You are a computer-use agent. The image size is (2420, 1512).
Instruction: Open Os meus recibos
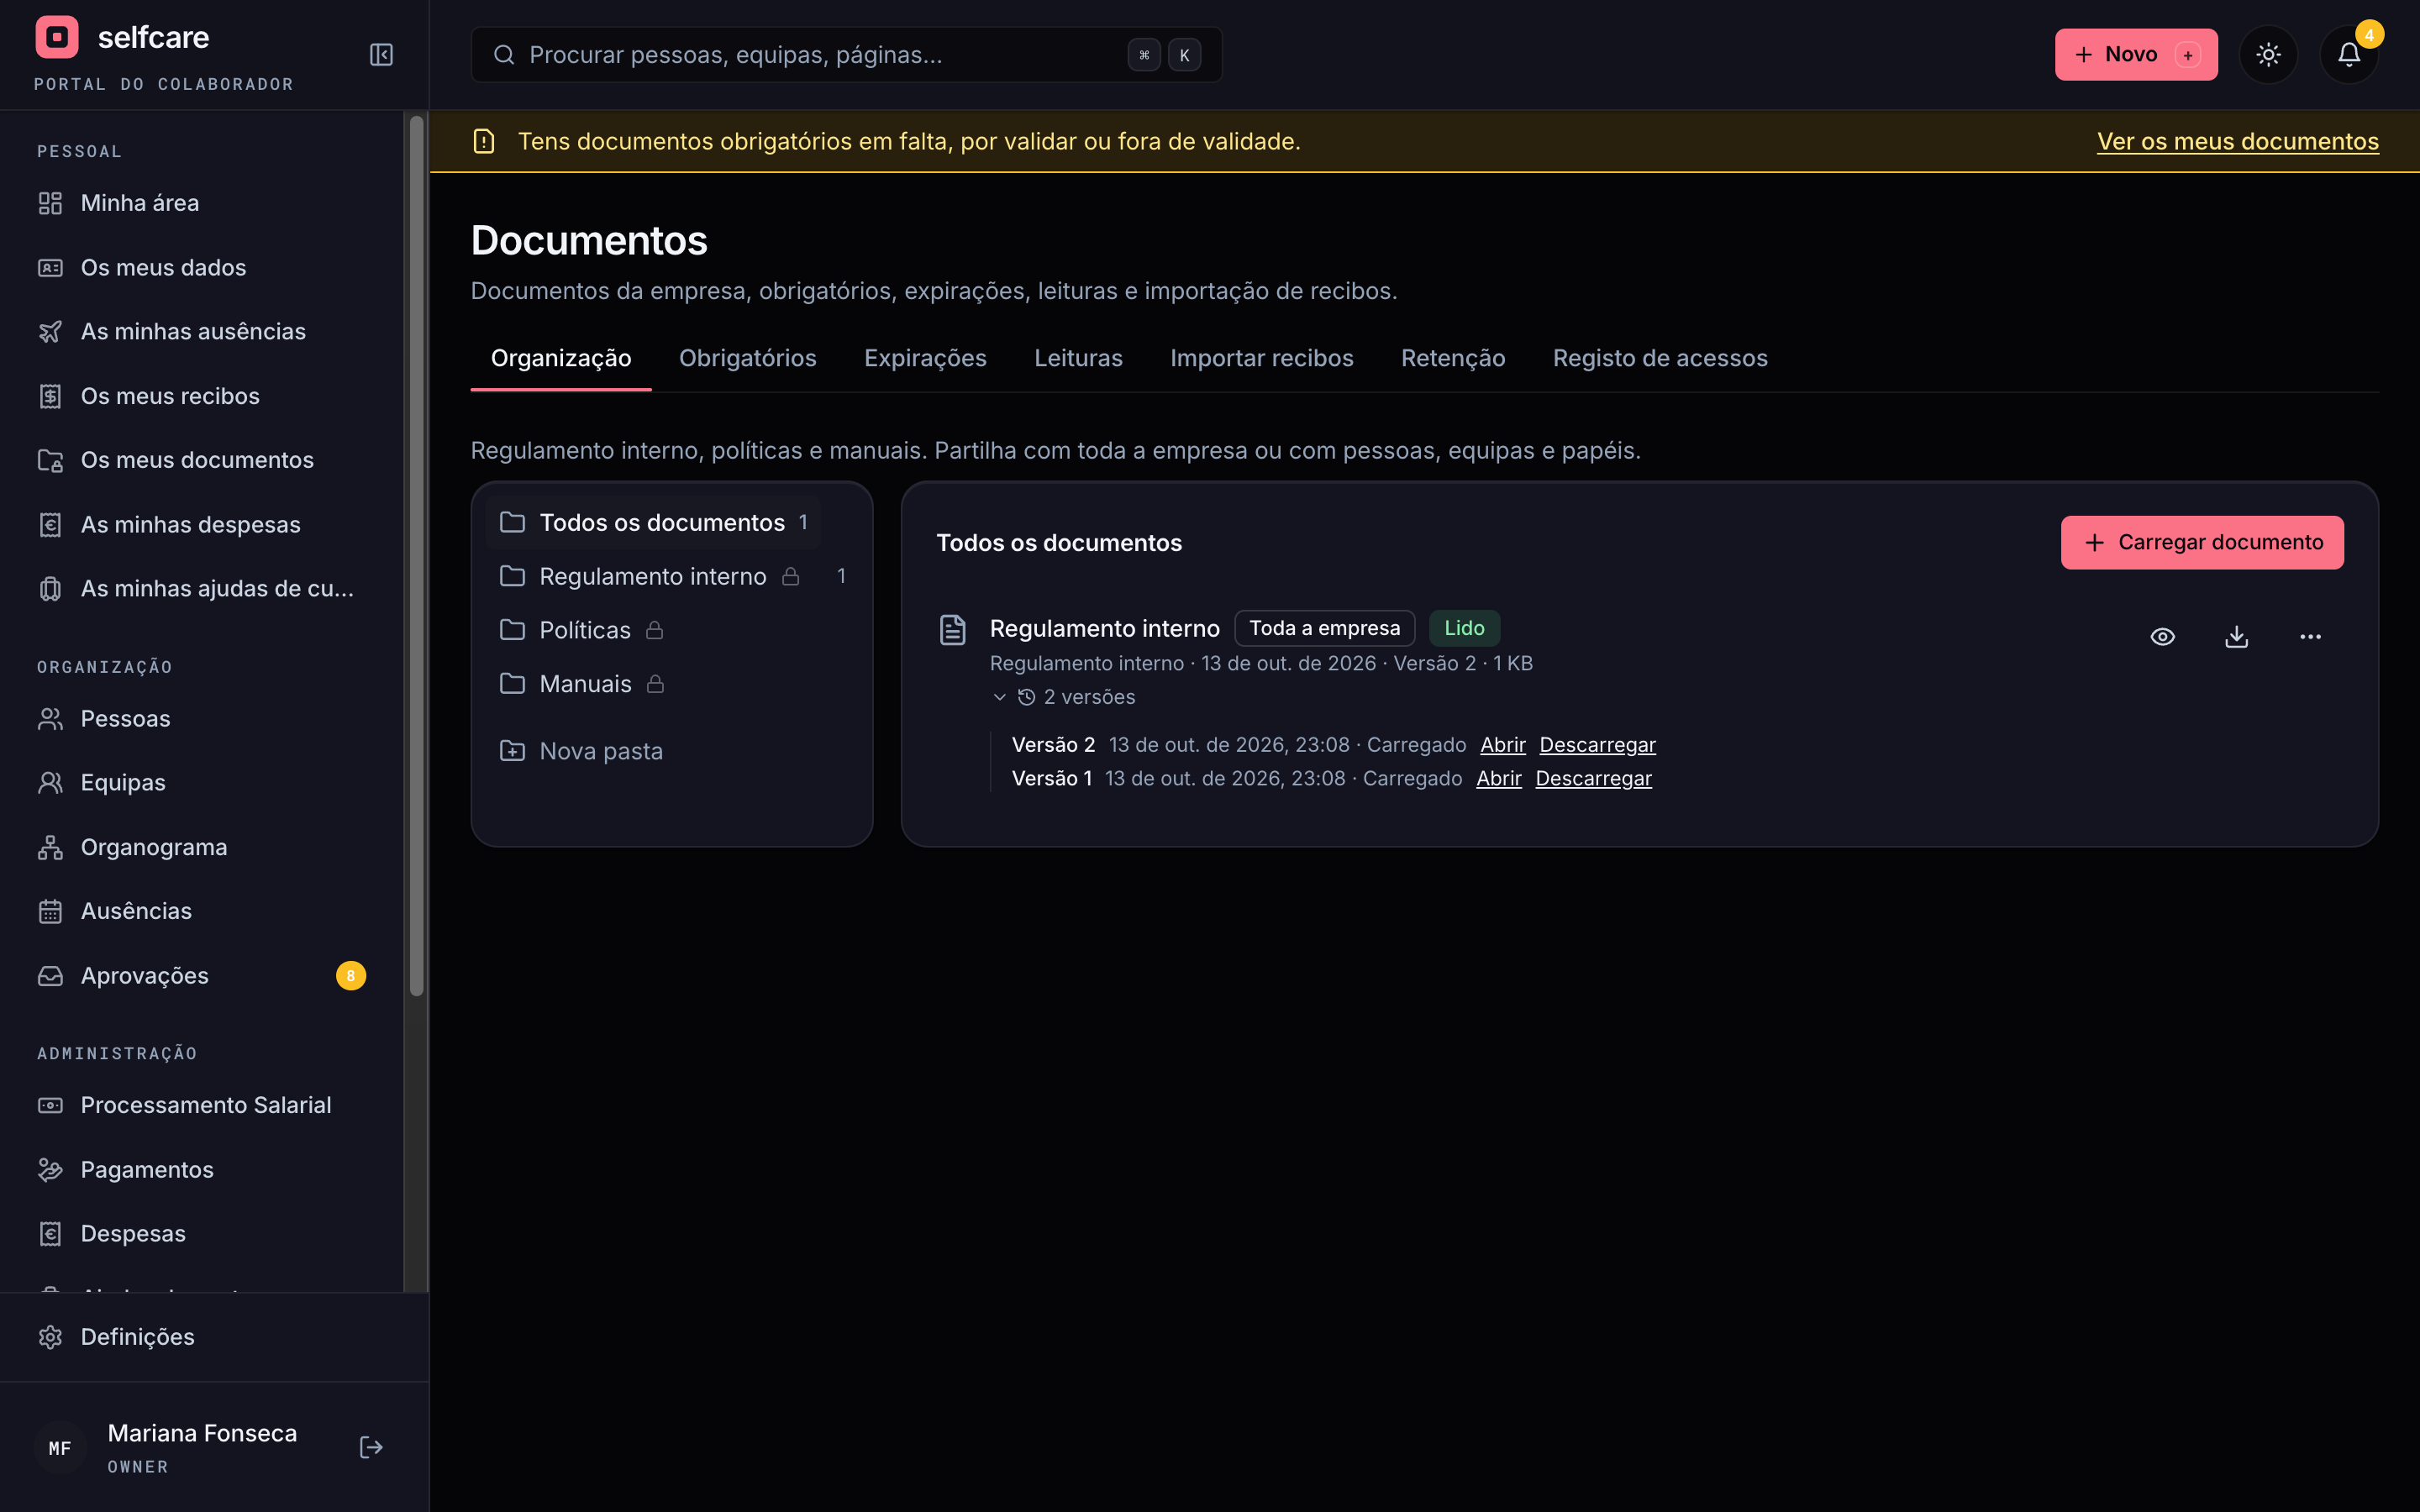201,396
